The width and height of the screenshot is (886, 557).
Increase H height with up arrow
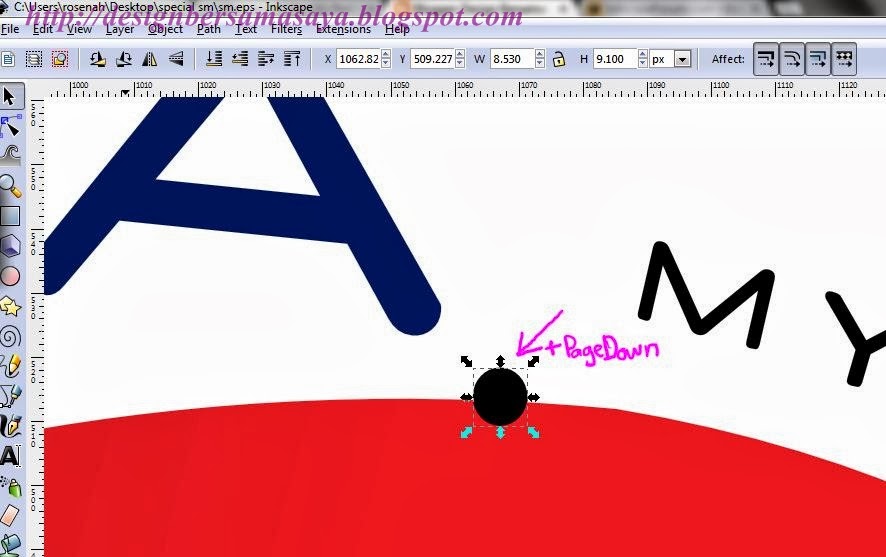click(x=642, y=54)
